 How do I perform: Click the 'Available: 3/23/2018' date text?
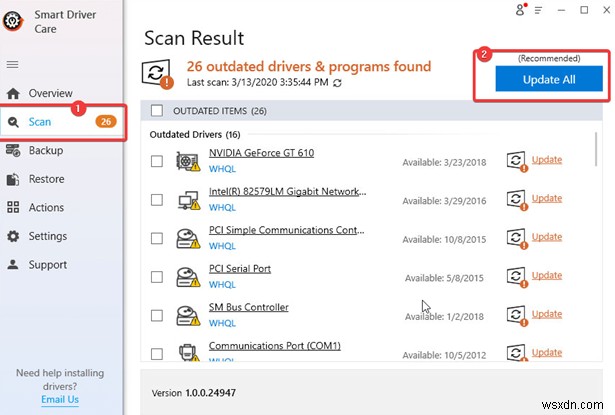pos(444,162)
